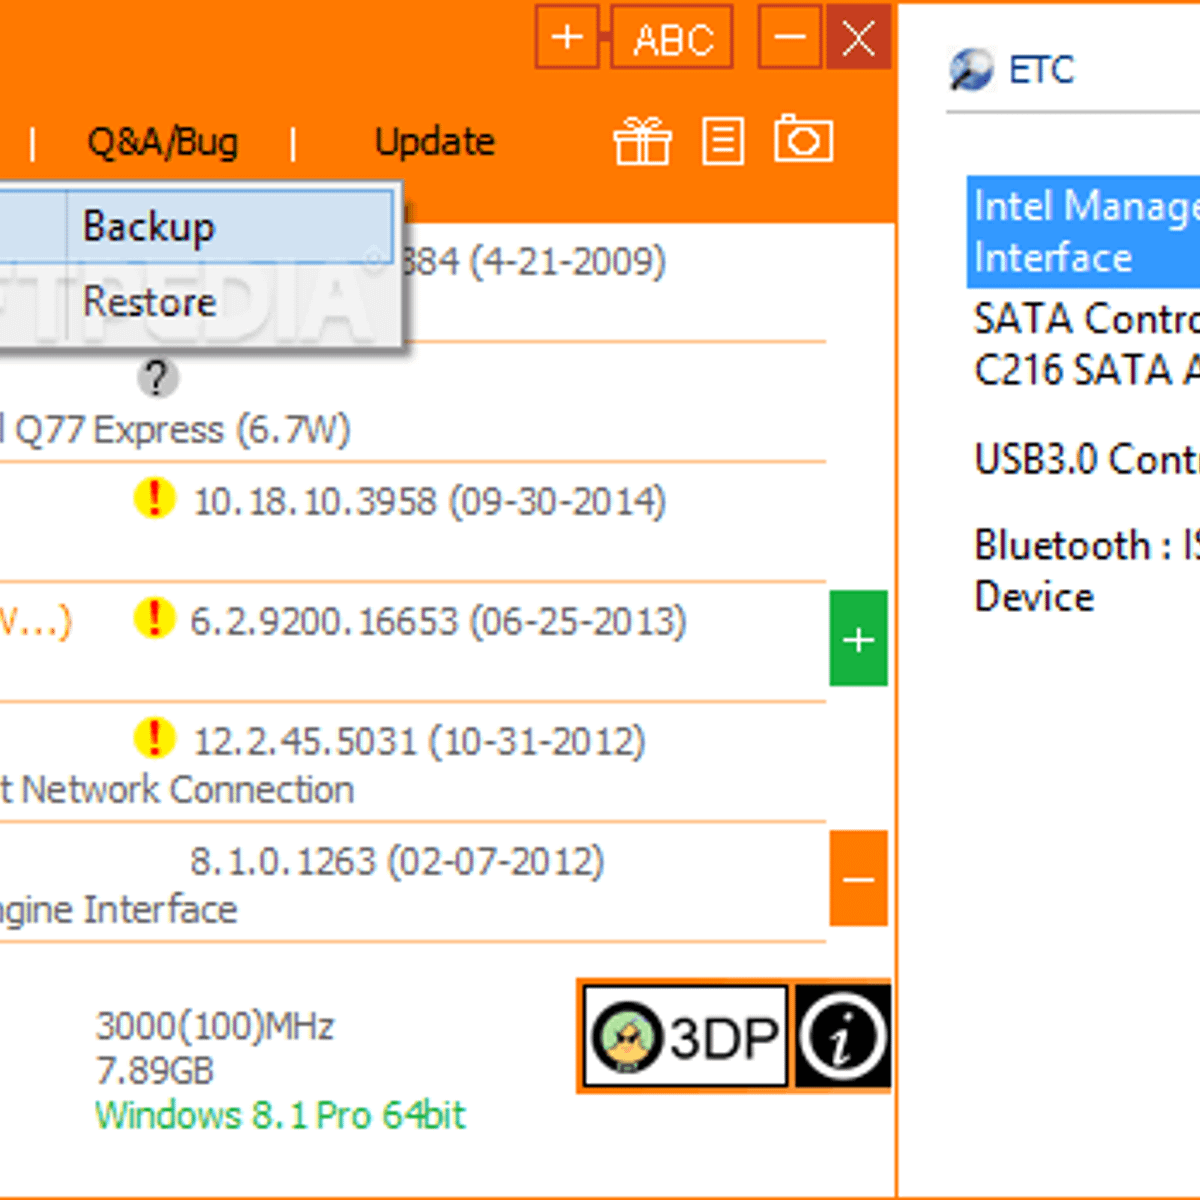This screenshot has width=1200, height=1200.
Task: Open the Update menu item
Action: coord(435,142)
